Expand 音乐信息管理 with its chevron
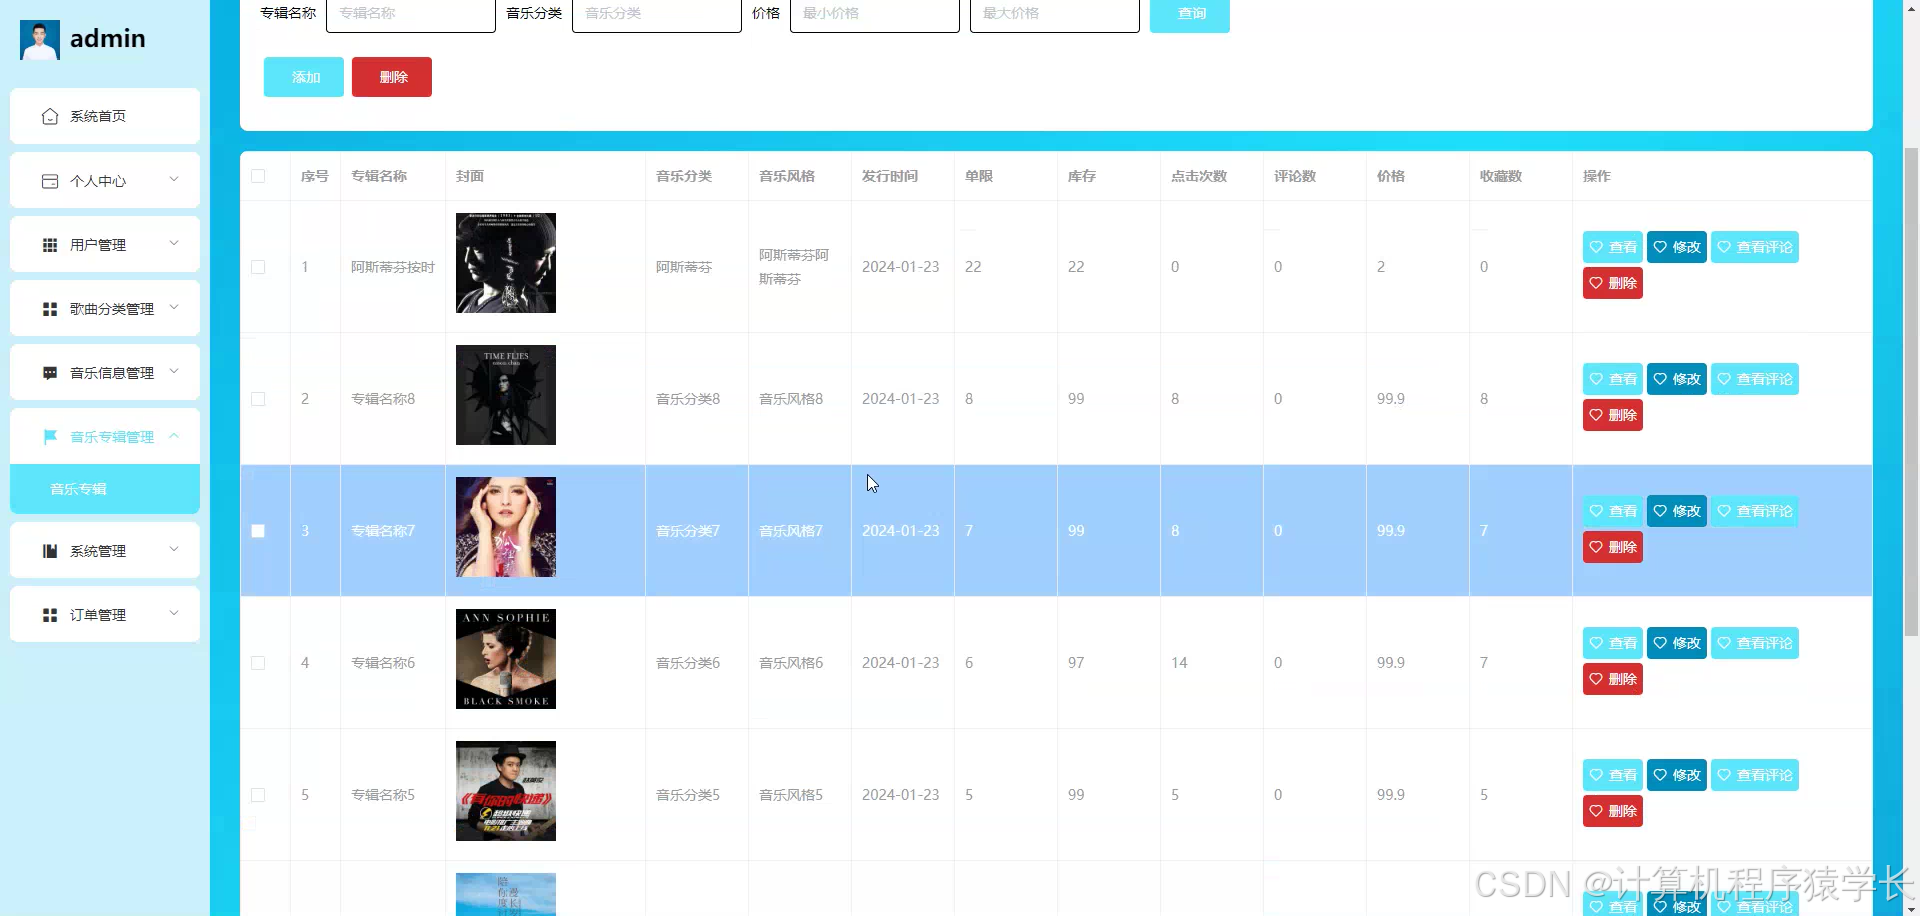The width and height of the screenshot is (1920, 916). [174, 372]
